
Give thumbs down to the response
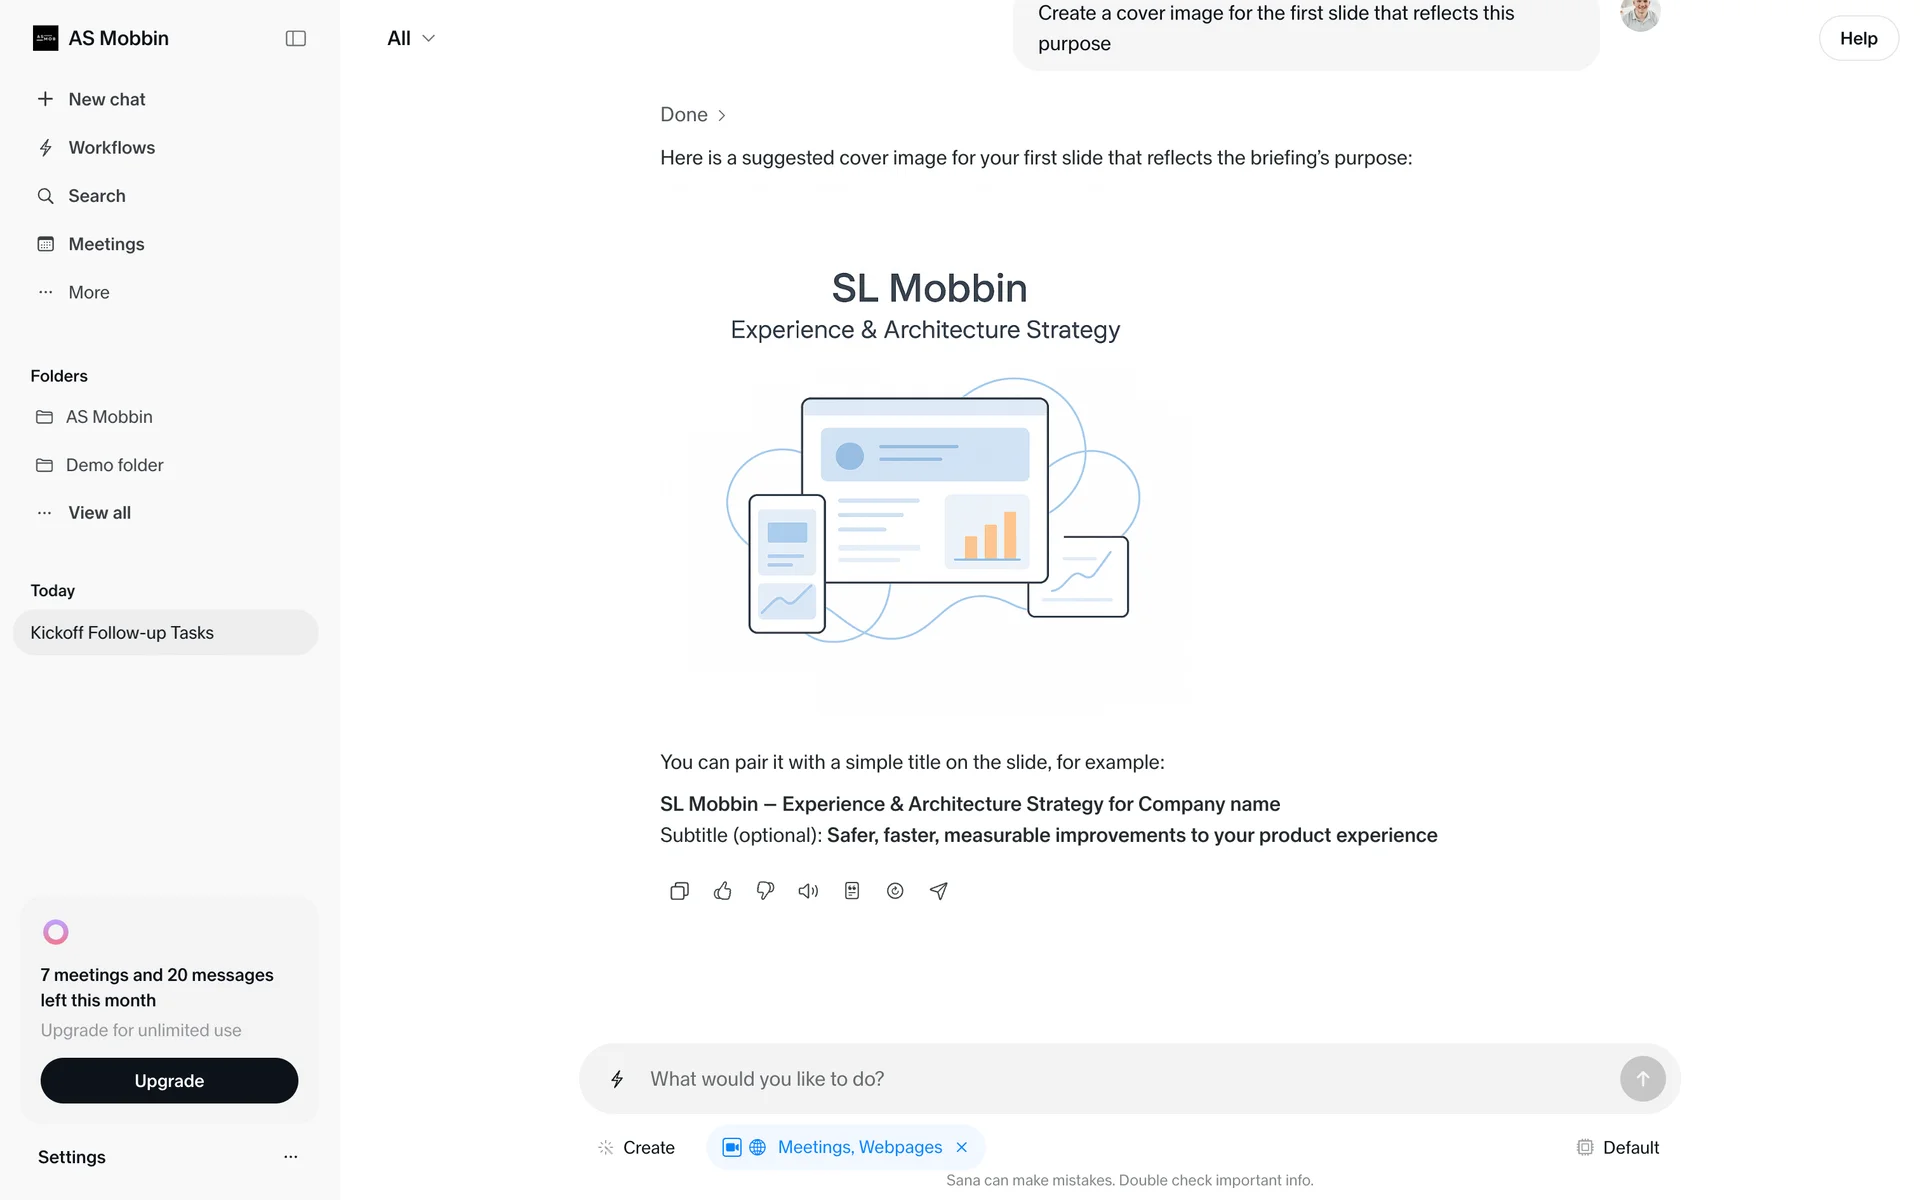[765, 891]
